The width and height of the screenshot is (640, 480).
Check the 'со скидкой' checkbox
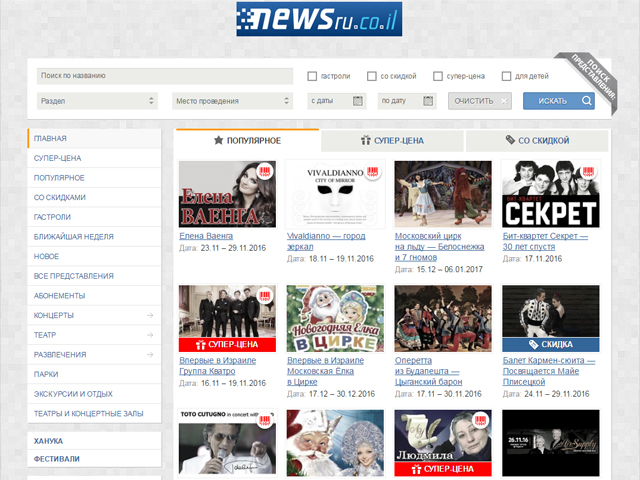point(372,76)
